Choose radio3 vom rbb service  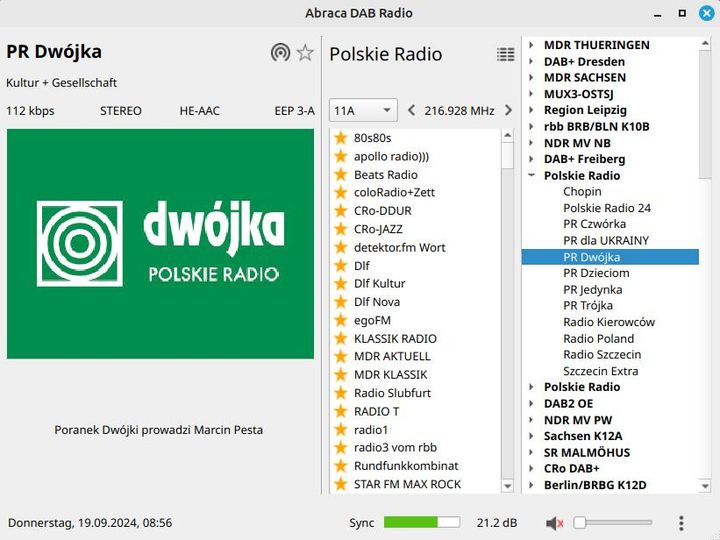395,448
